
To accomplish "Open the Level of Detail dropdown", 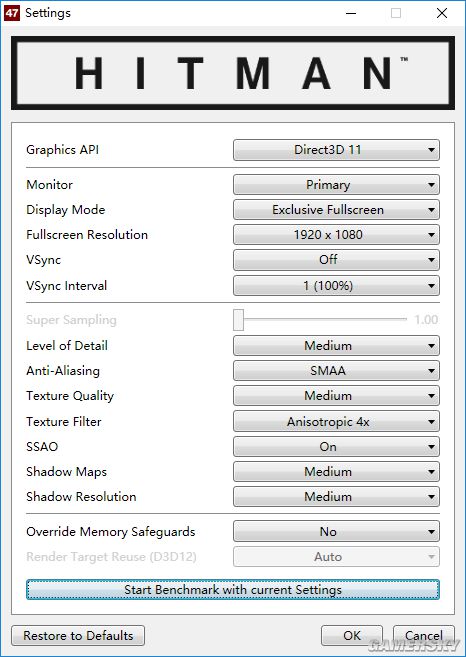I will 336,346.
